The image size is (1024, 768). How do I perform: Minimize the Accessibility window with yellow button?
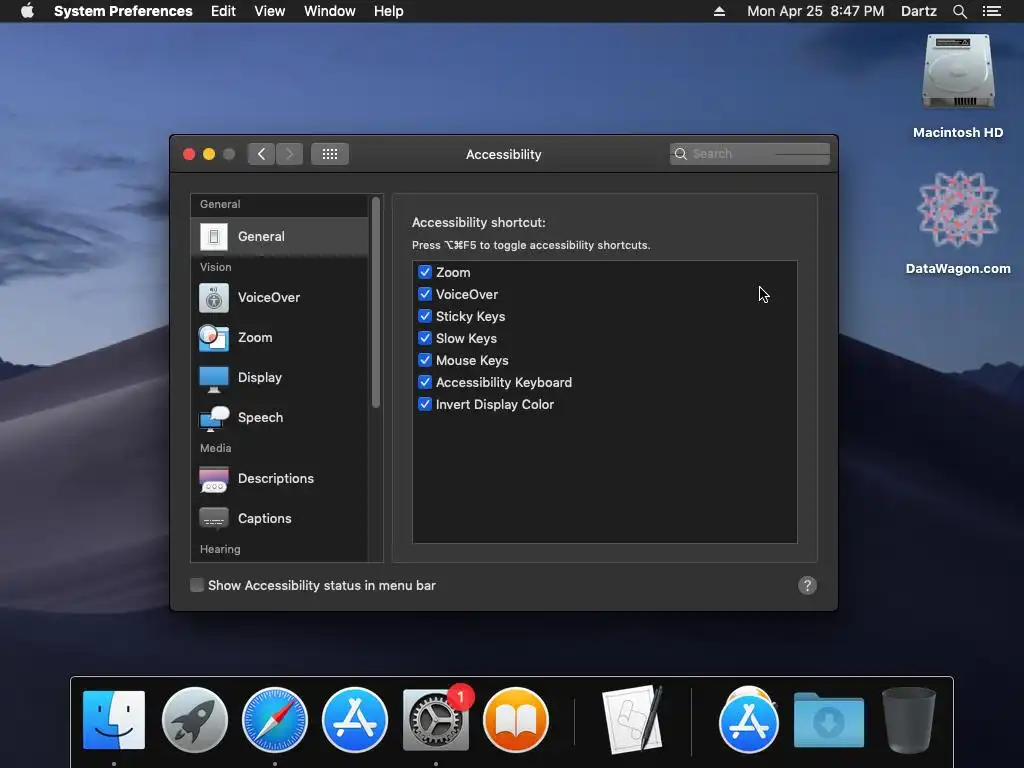coord(209,154)
